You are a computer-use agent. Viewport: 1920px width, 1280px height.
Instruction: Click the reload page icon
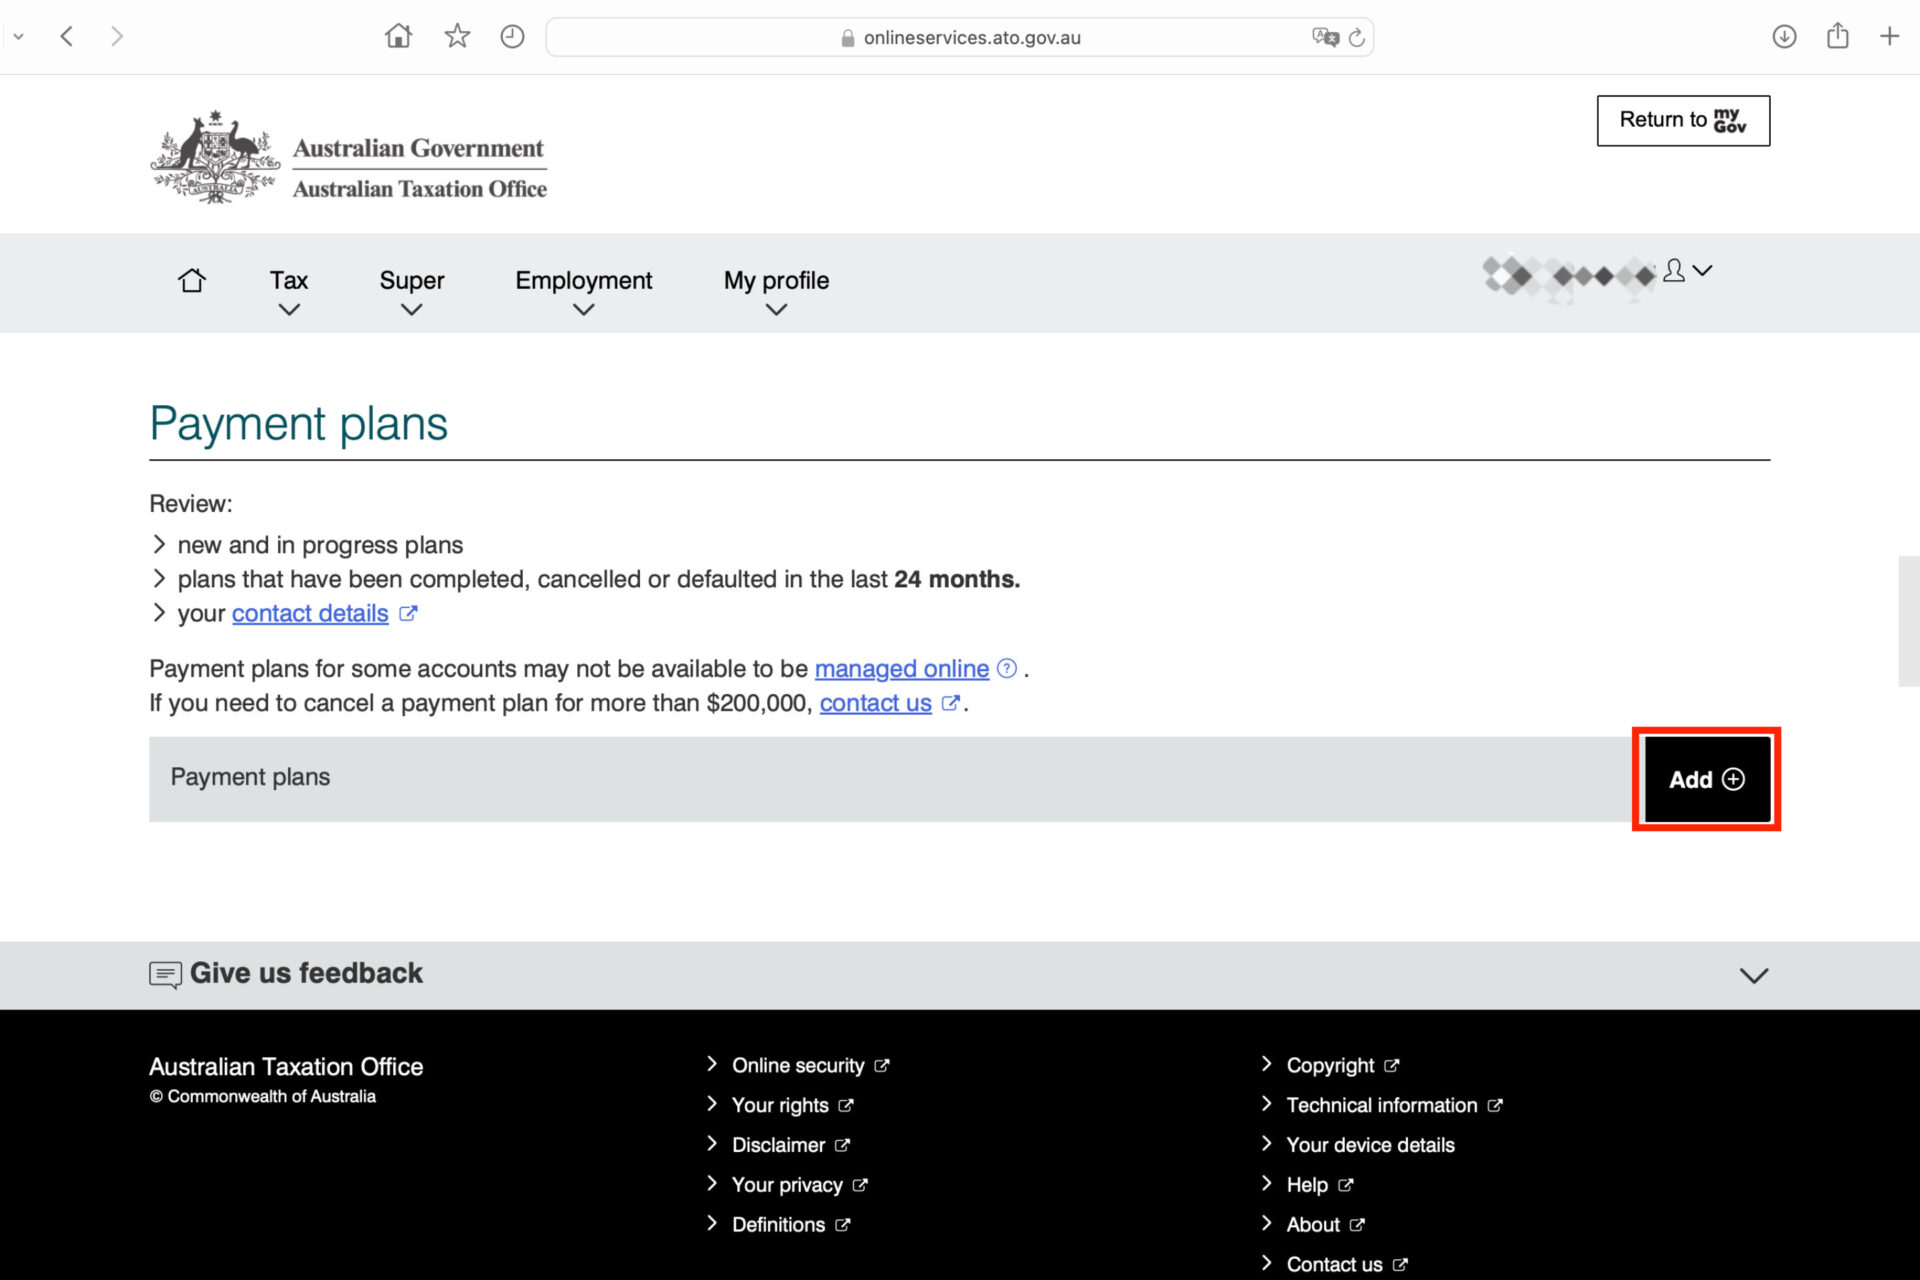coord(1357,38)
